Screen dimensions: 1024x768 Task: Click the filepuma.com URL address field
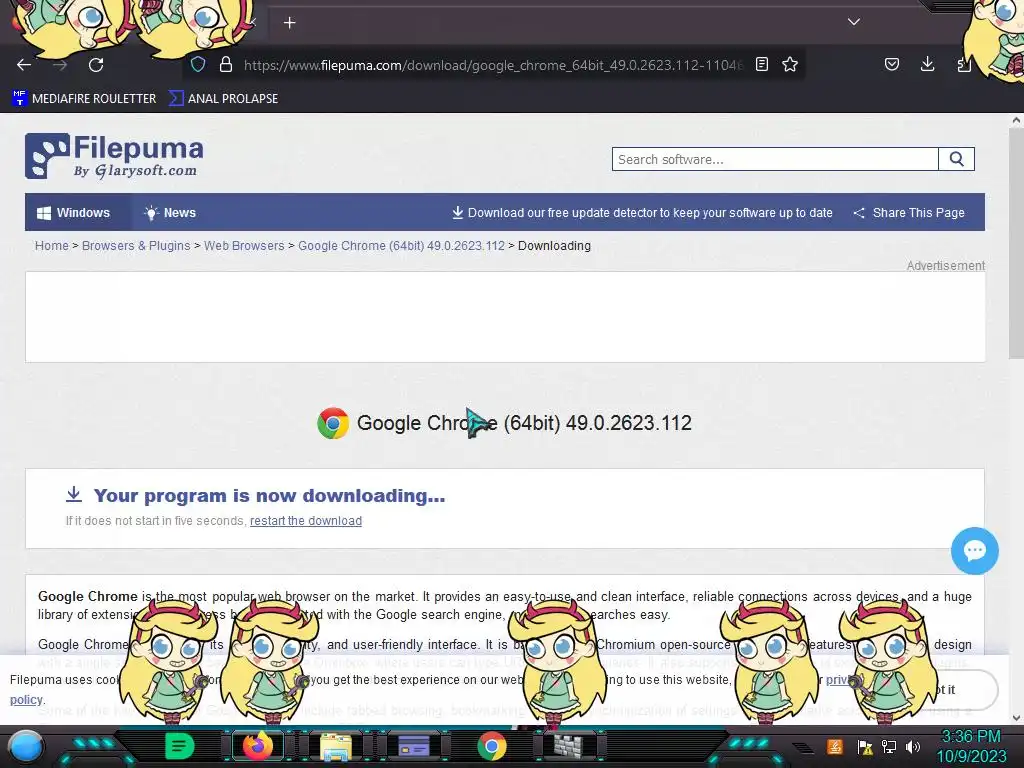(493, 65)
